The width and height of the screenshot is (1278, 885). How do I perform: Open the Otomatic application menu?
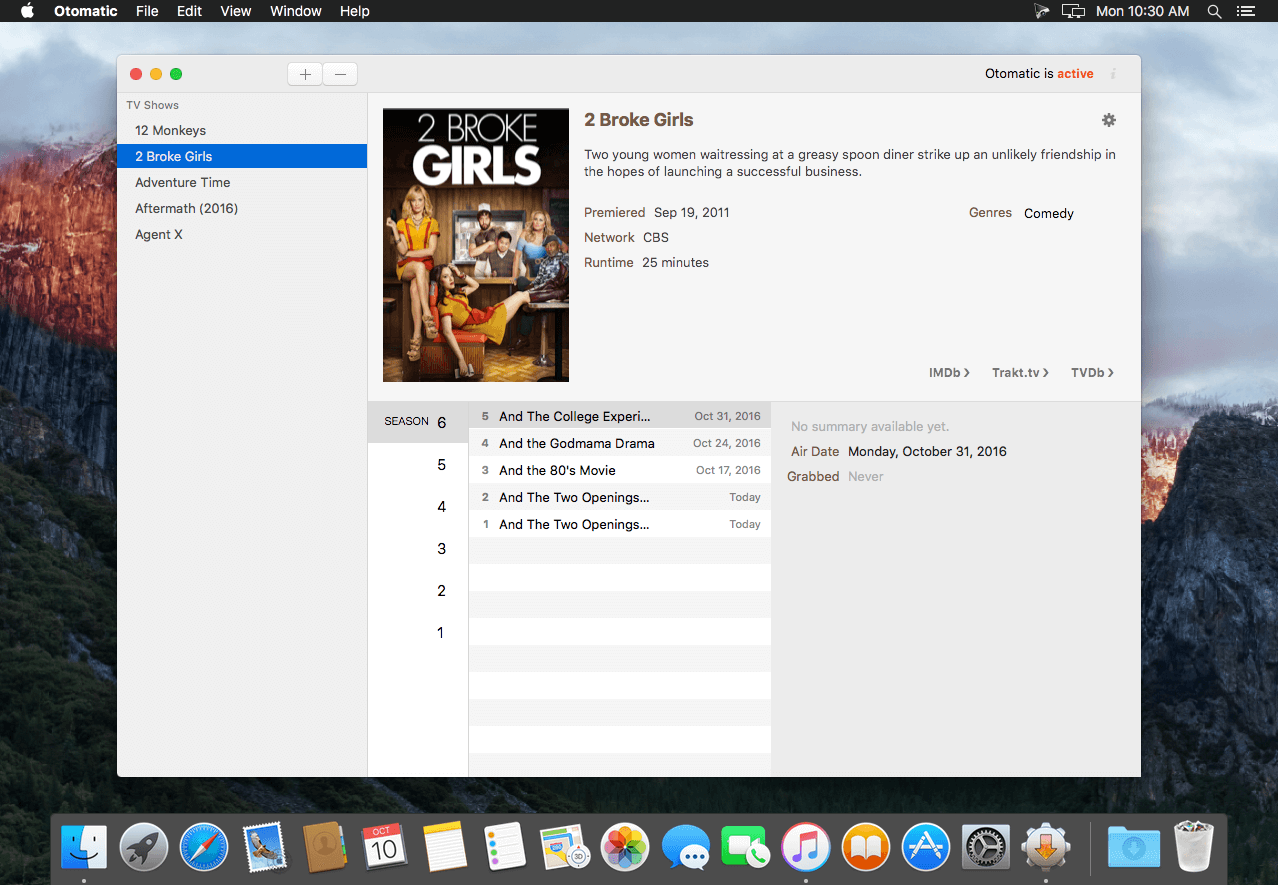86,11
